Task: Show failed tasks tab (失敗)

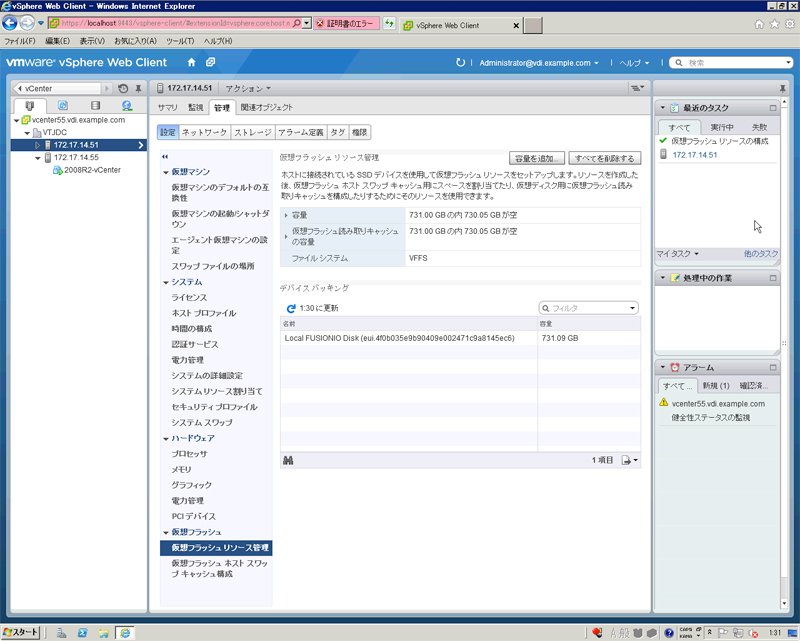Action: click(759, 127)
